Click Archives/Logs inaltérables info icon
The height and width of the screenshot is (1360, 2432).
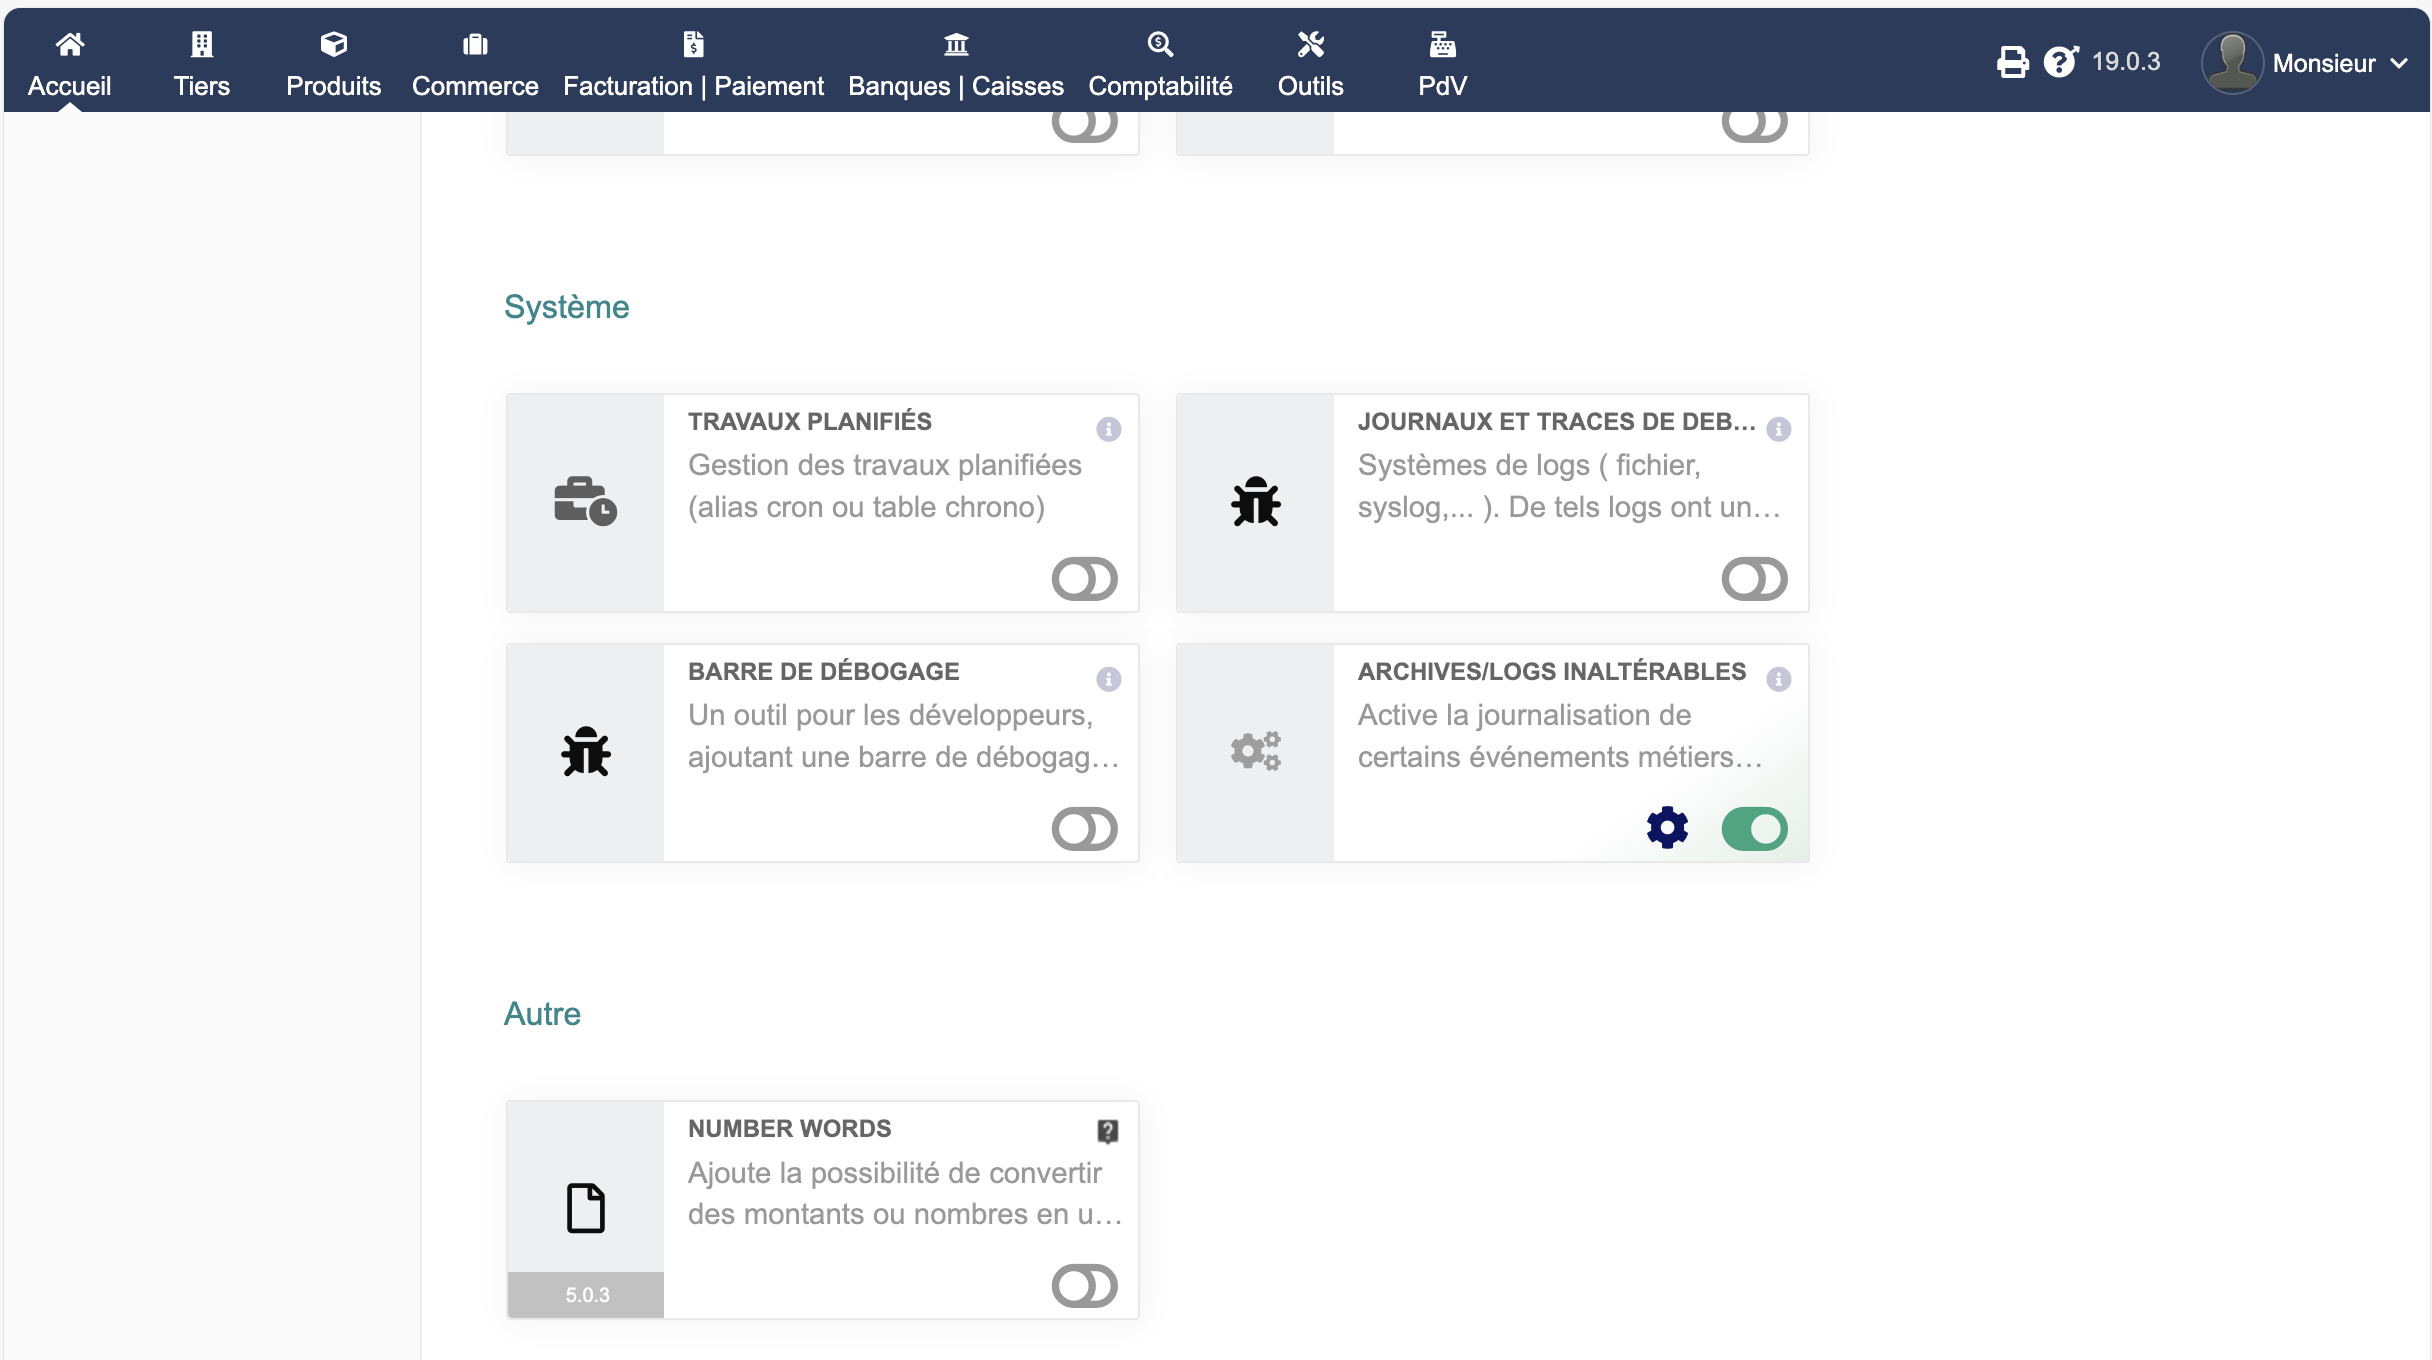[x=1778, y=680]
